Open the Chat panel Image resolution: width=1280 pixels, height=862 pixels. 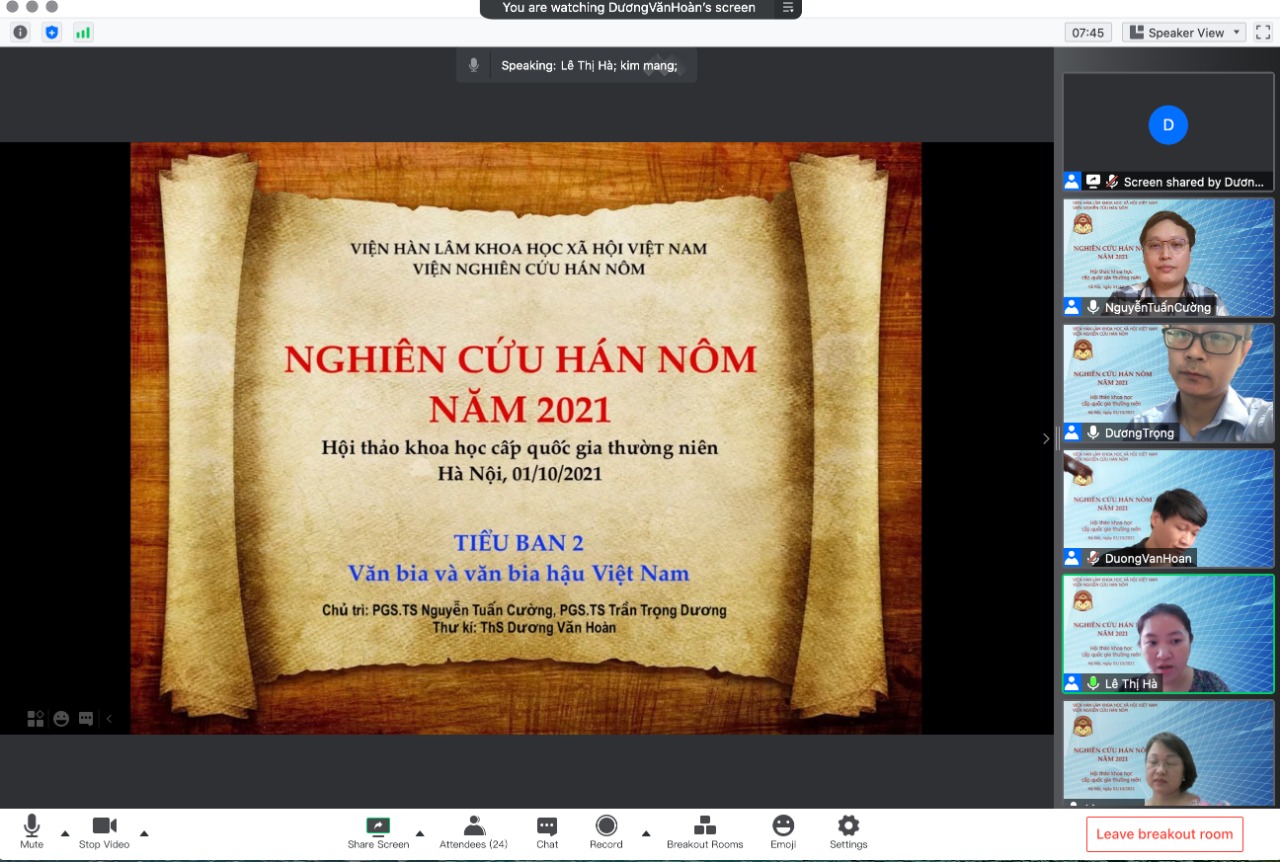coord(547,830)
